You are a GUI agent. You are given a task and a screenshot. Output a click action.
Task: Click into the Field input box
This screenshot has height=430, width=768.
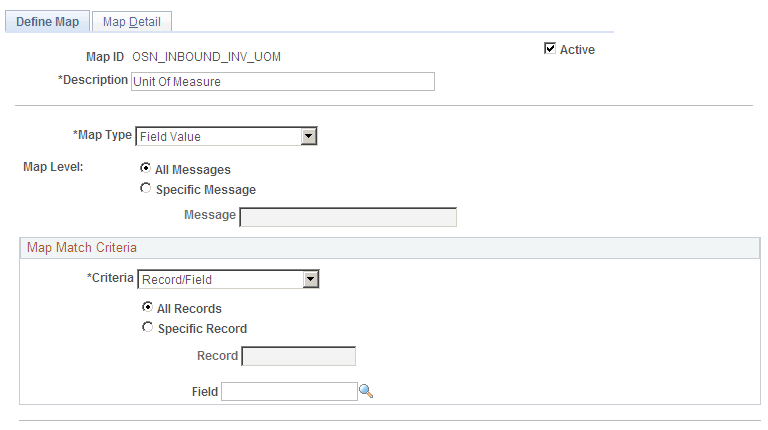coord(289,392)
